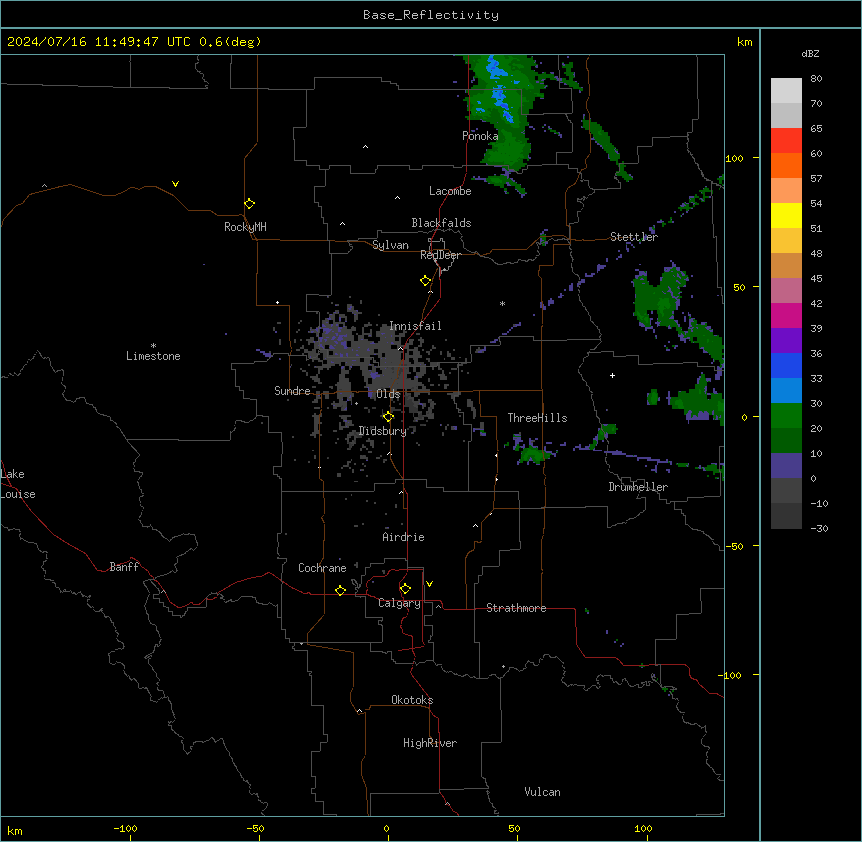Screen dimensions: 862x842
Task: Click the Vulcan city label
Action: [x=542, y=792]
